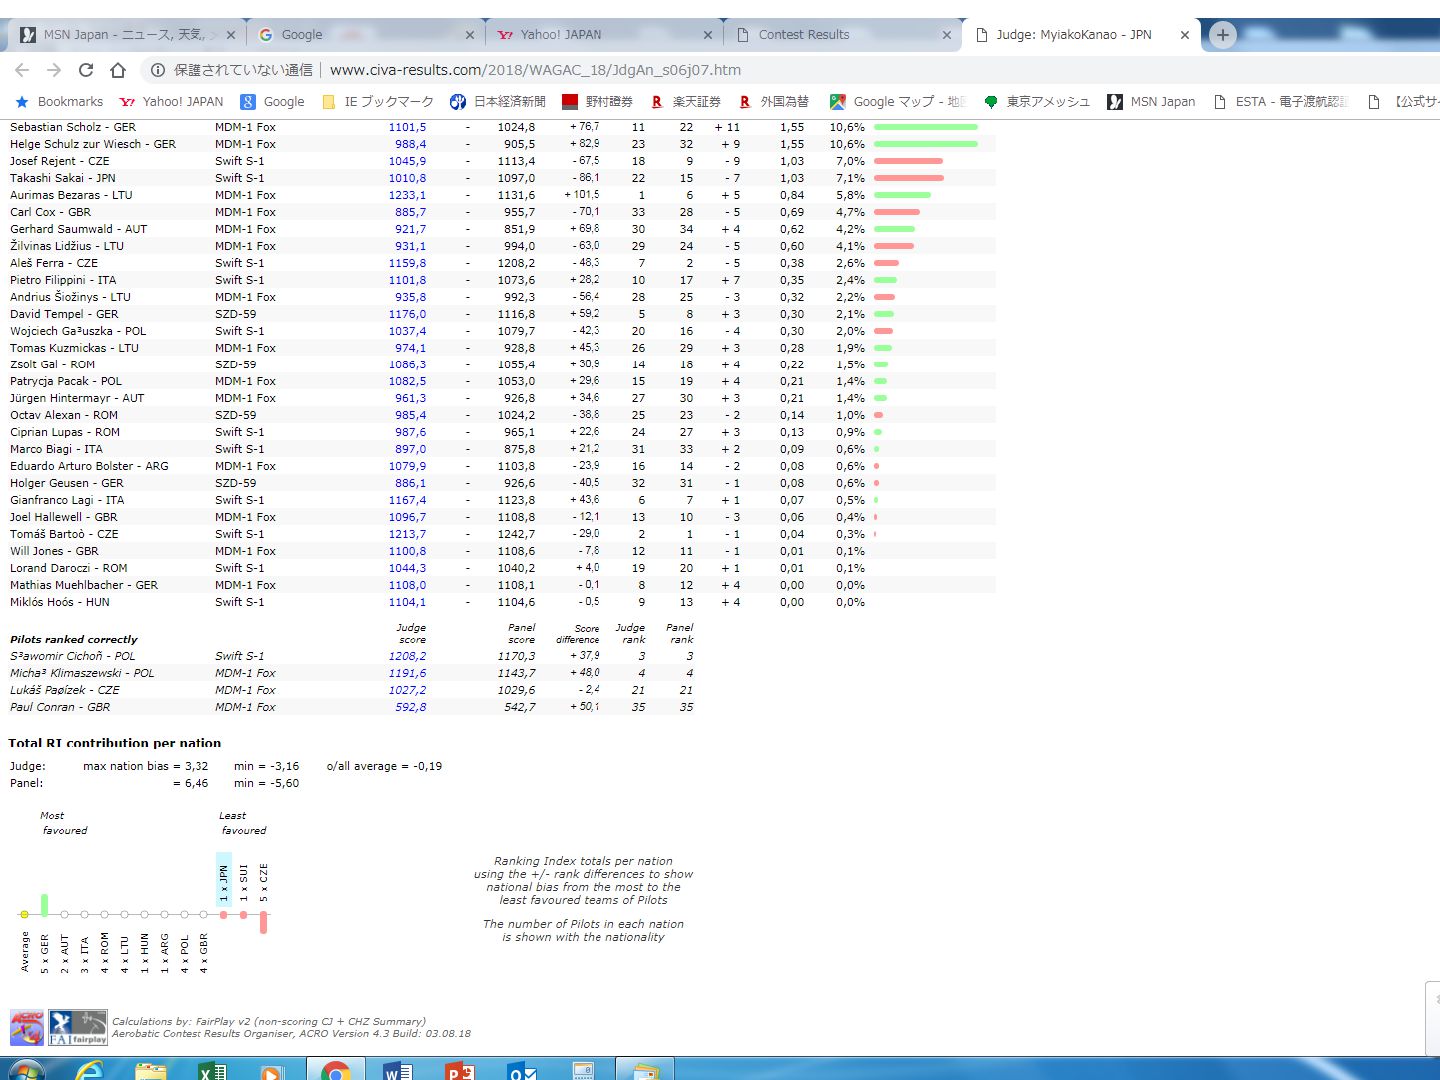Image resolution: width=1440 pixels, height=1080 pixels.
Task: Open the 楽天証券 bookmark
Action: (x=686, y=102)
